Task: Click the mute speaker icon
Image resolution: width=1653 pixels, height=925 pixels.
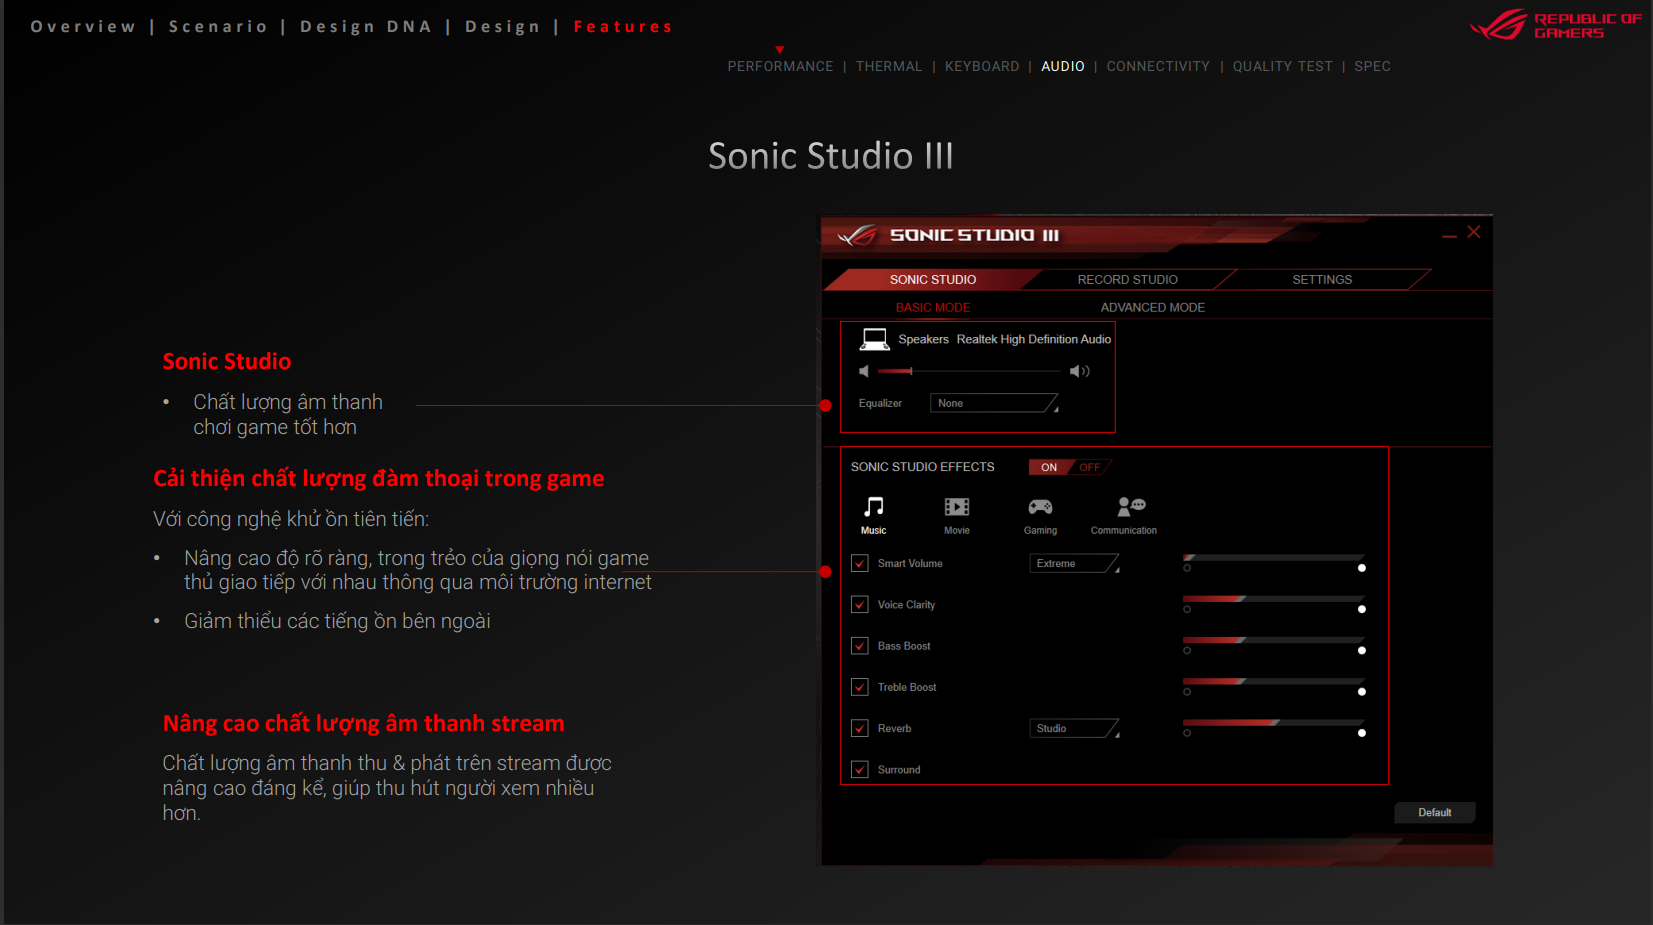Action: point(864,371)
